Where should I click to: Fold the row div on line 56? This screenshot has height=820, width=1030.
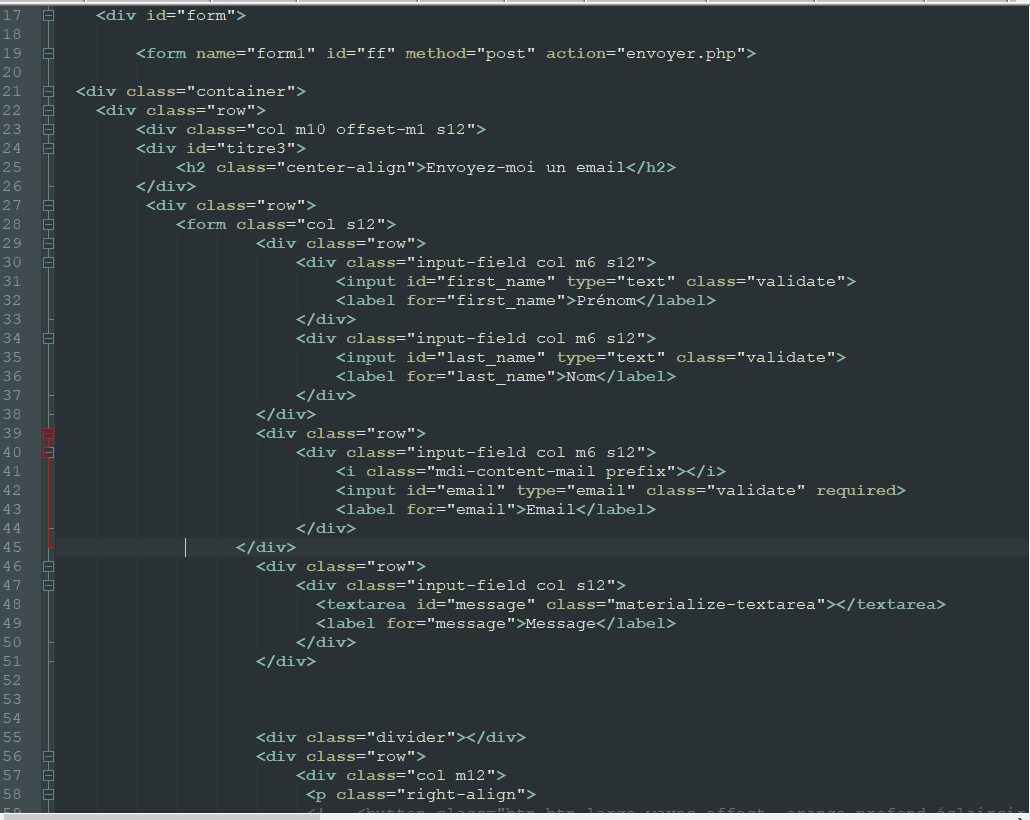click(49, 756)
